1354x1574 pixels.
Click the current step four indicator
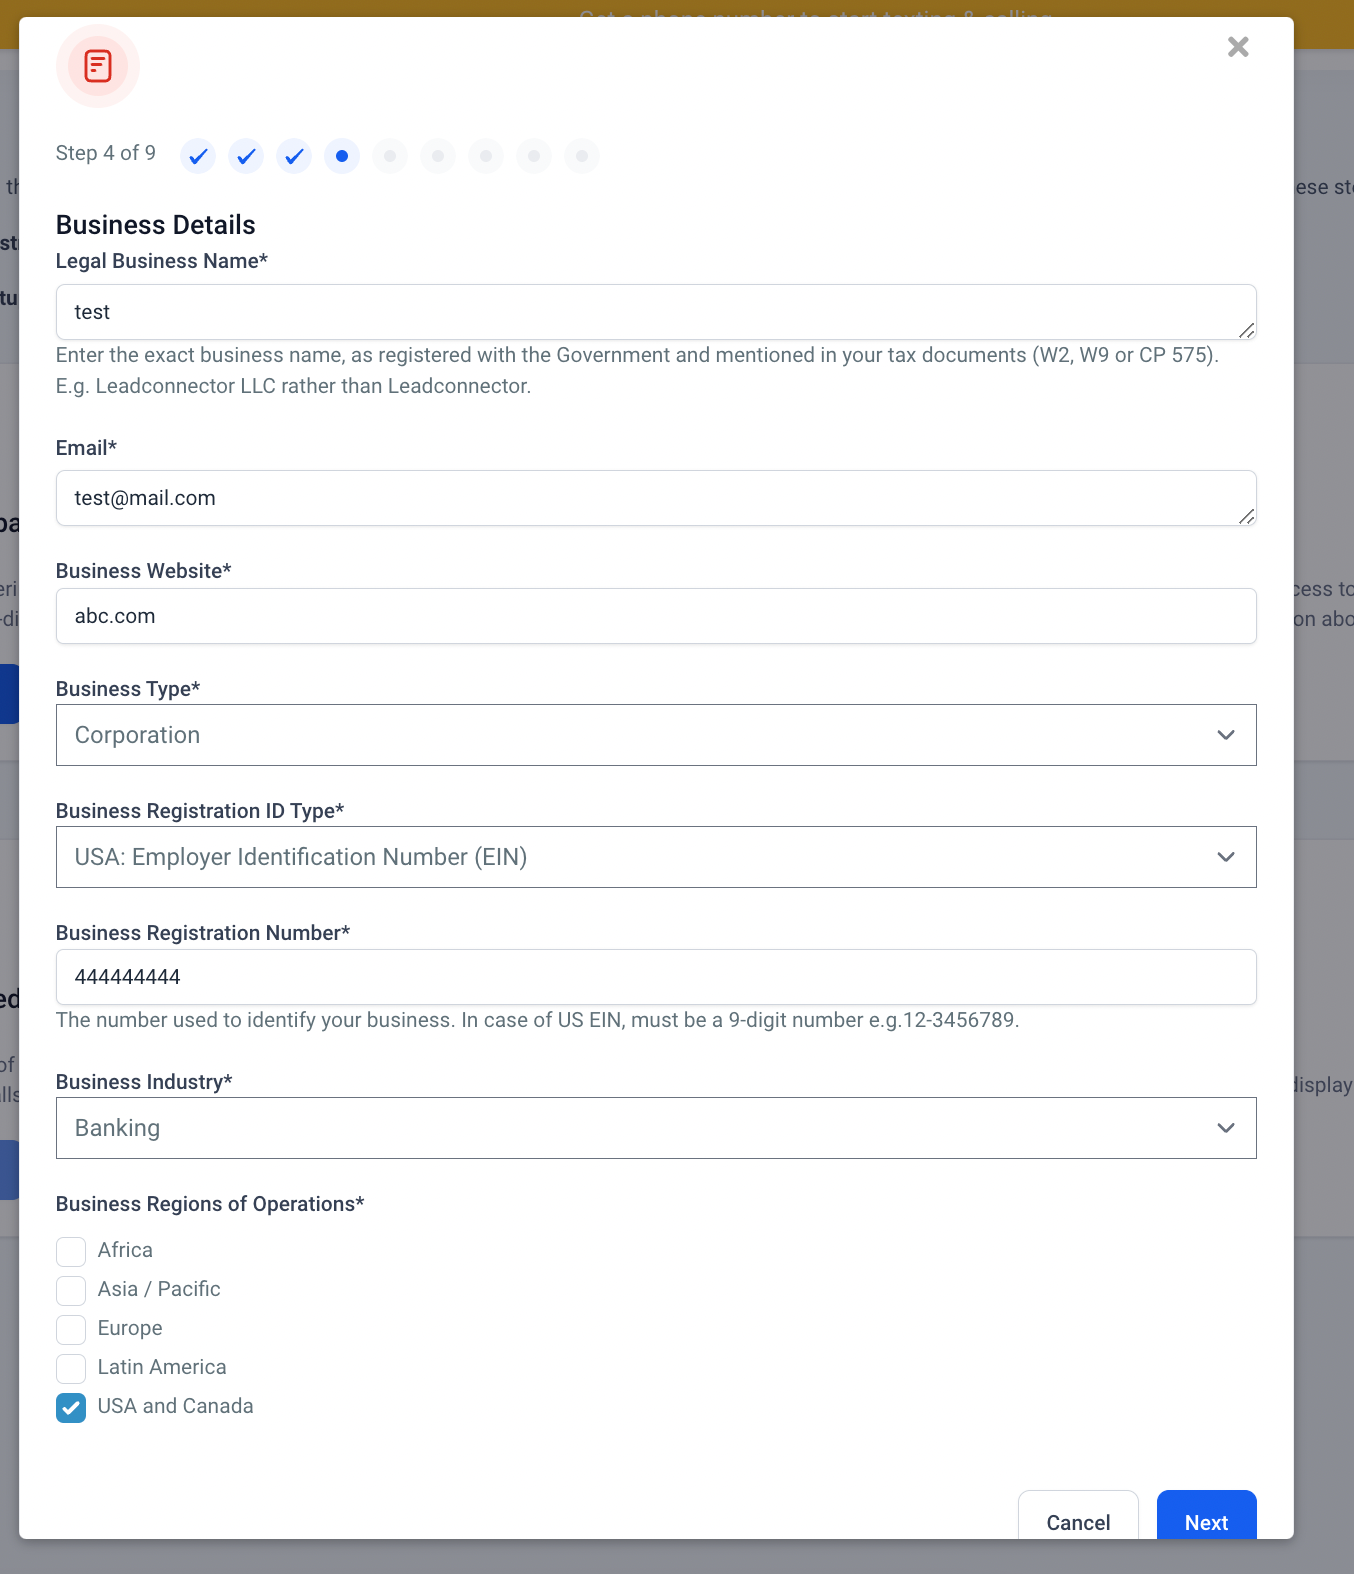342,156
